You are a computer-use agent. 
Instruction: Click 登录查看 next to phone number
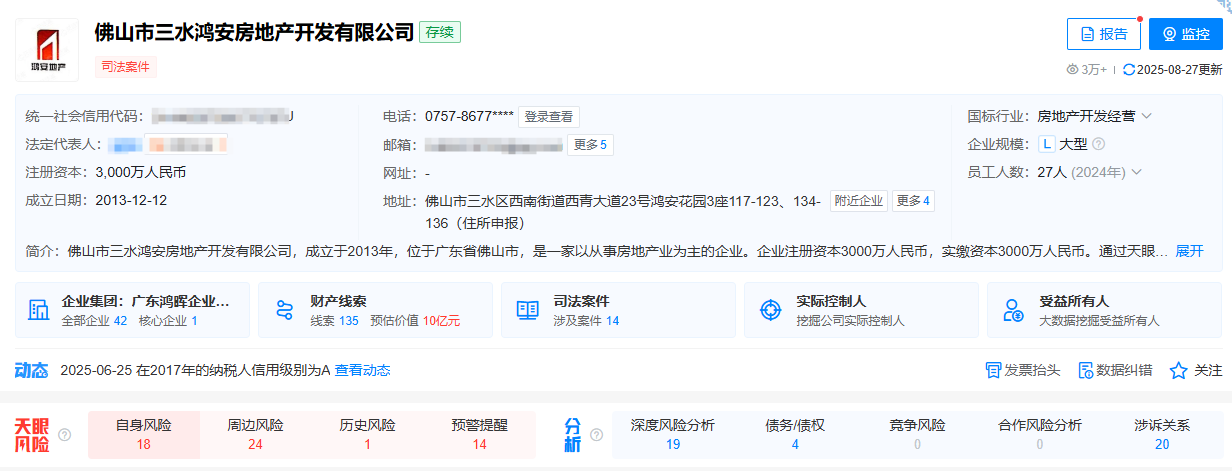[549, 116]
